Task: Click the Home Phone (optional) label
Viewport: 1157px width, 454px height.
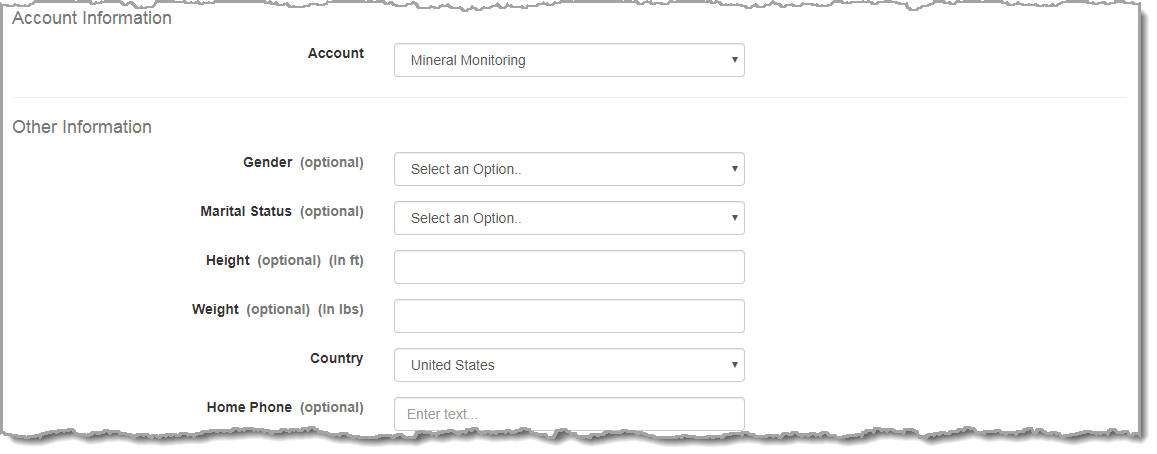Action: (285, 407)
